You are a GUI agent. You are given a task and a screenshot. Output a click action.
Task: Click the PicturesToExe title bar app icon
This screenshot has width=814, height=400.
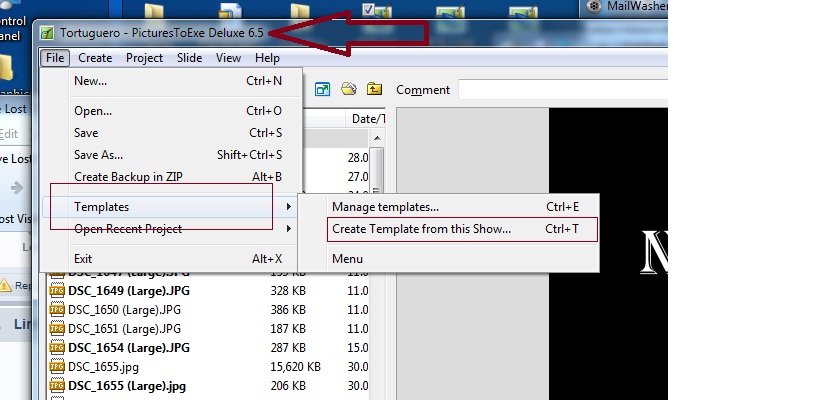point(47,33)
